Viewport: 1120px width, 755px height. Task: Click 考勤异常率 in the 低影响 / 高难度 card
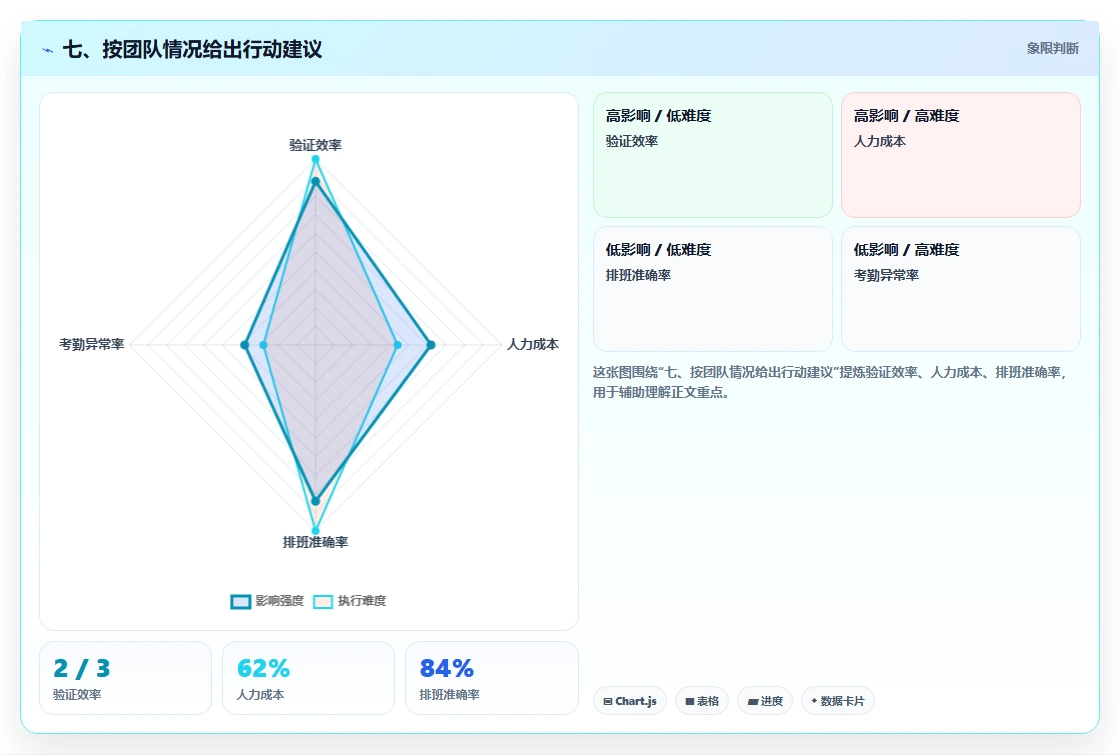click(x=886, y=275)
